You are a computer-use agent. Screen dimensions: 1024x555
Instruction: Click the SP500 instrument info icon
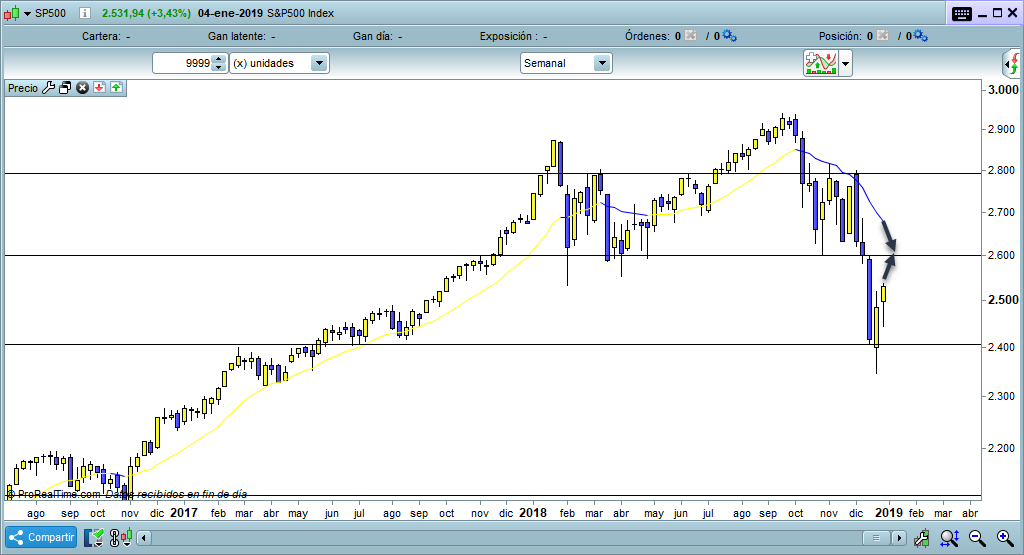pos(84,14)
